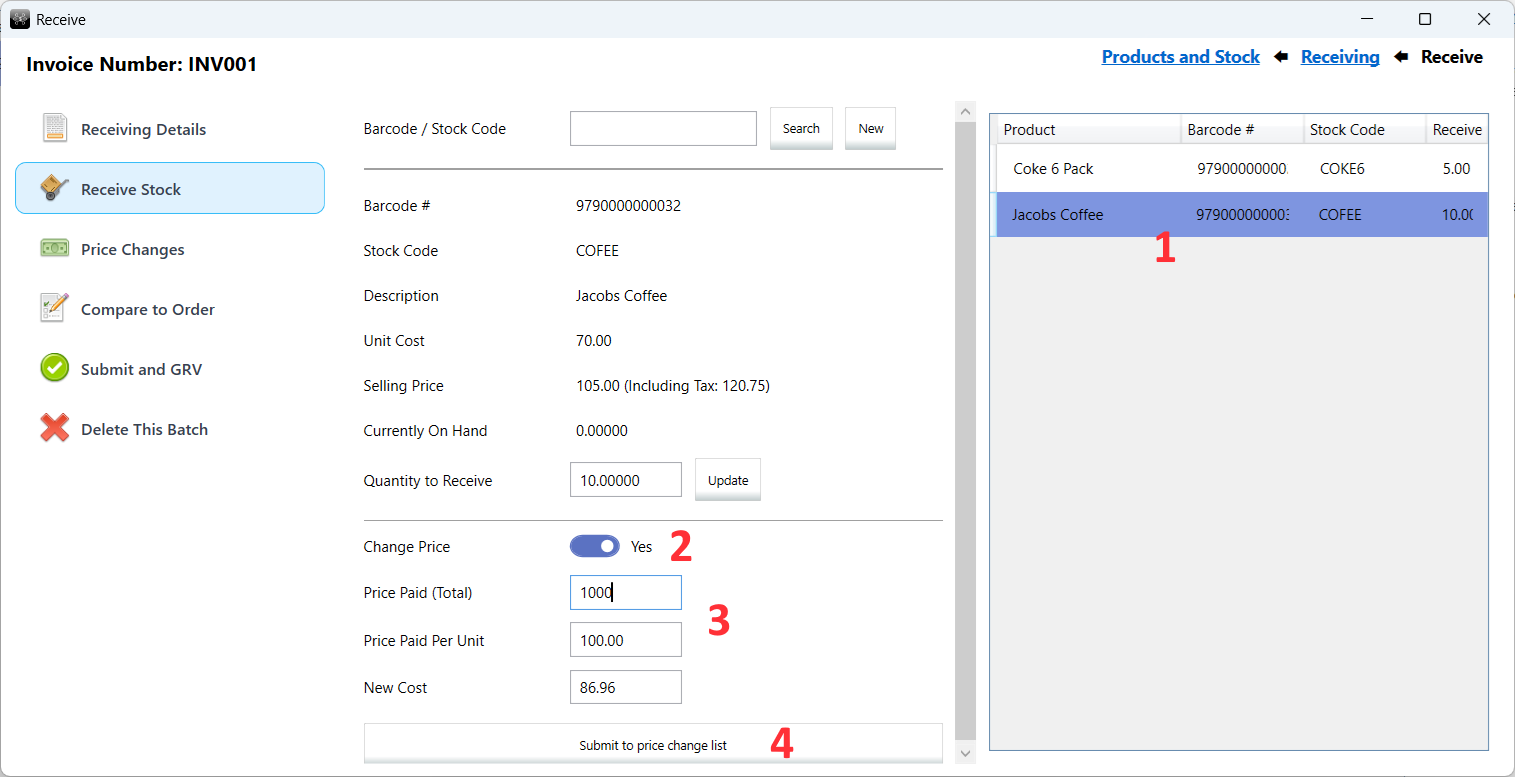
Task: Maximize the Receive window
Action: tap(1425, 19)
